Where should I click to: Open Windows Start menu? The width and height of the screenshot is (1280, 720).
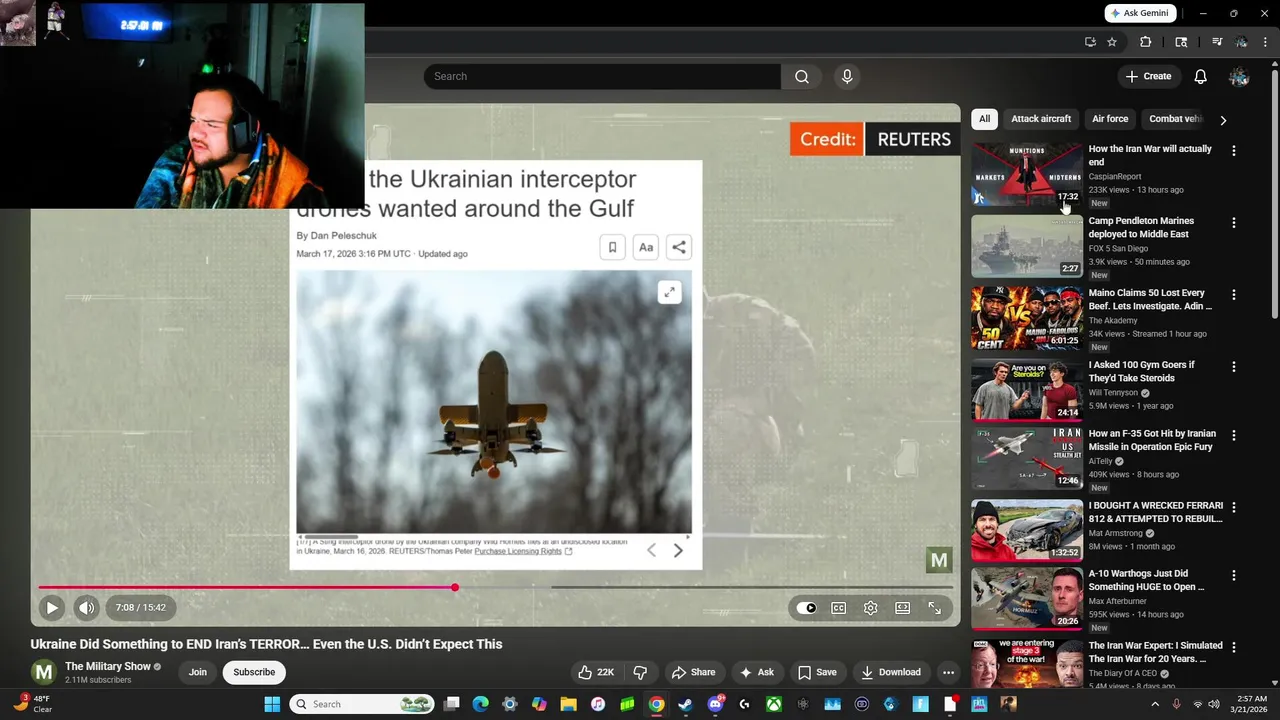click(x=272, y=704)
